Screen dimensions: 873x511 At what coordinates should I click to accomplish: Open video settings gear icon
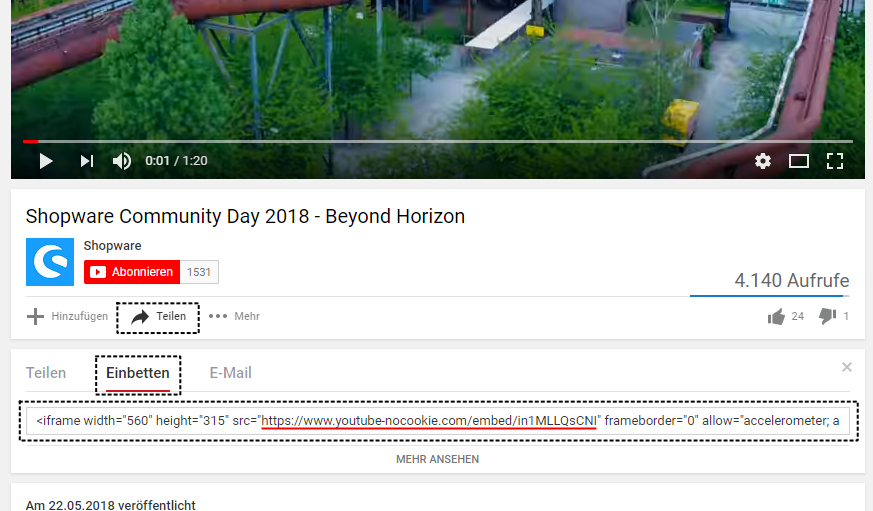click(x=763, y=161)
